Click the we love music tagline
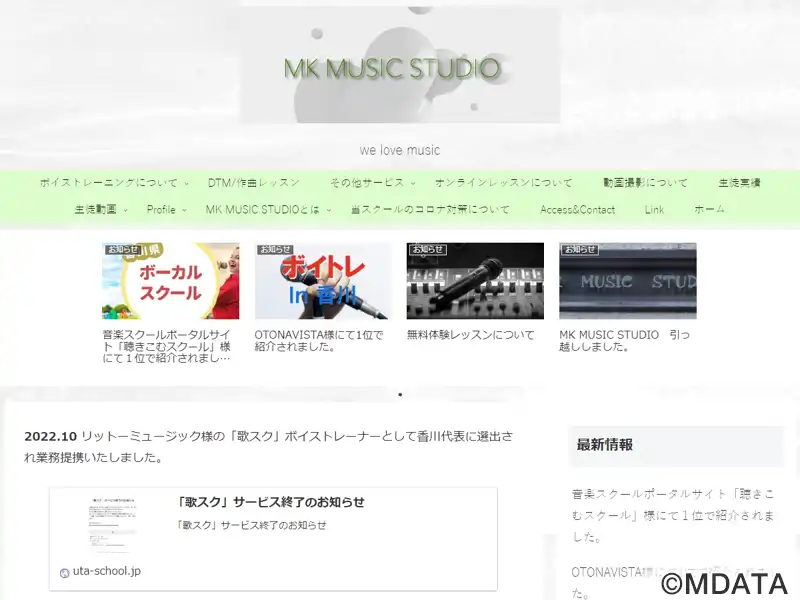Screen dimensions: 800x600 coord(400,150)
